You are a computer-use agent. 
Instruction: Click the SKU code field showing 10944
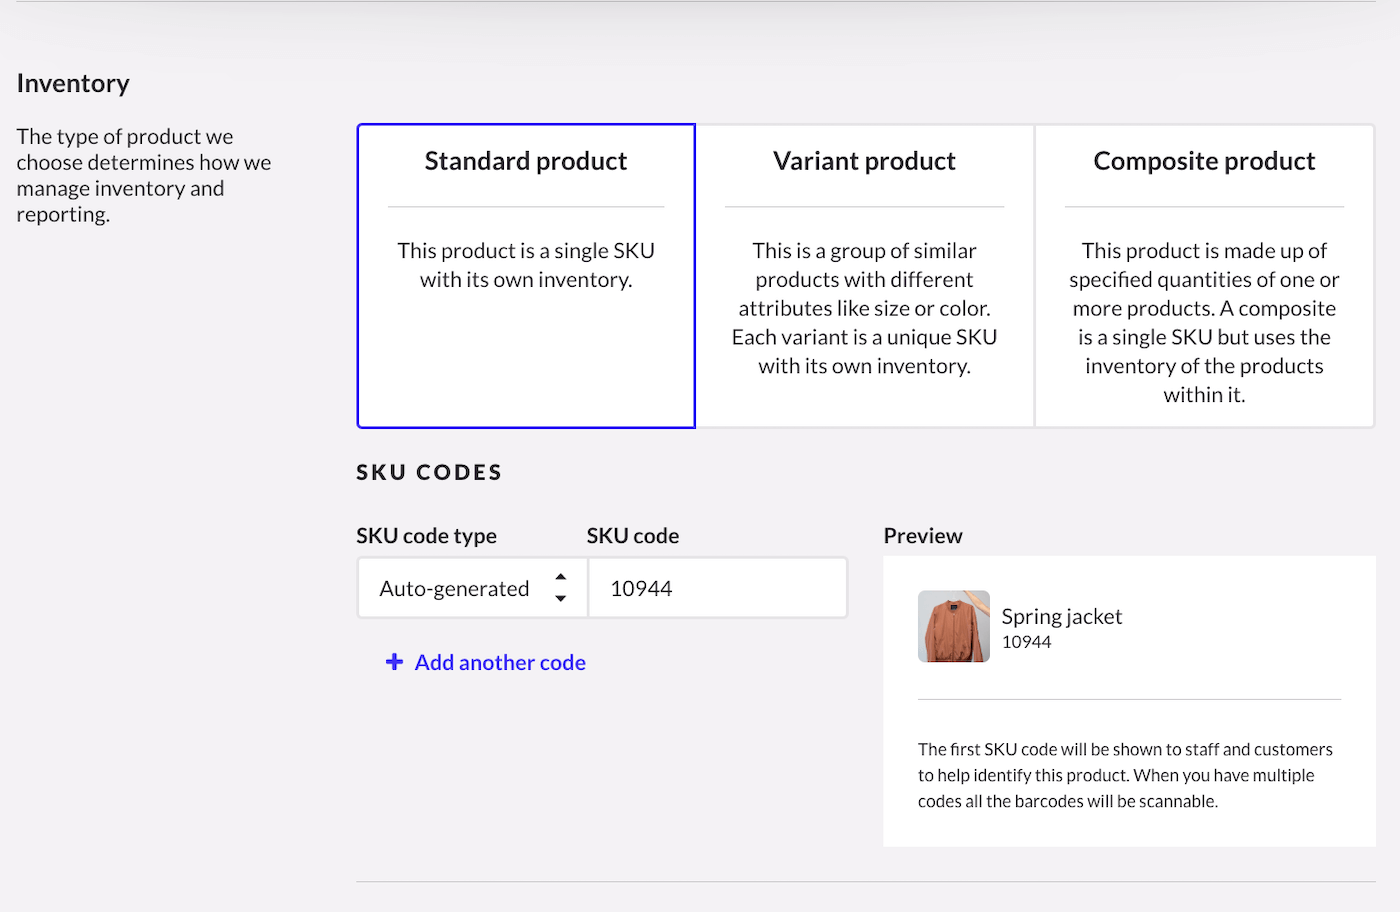click(717, 587)
